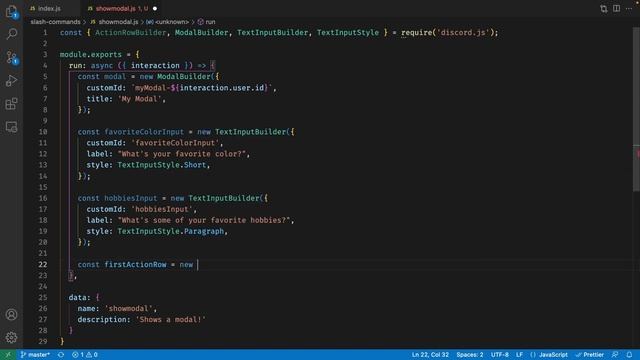Click 'Shows a modal!' description string

coord(171,320)
